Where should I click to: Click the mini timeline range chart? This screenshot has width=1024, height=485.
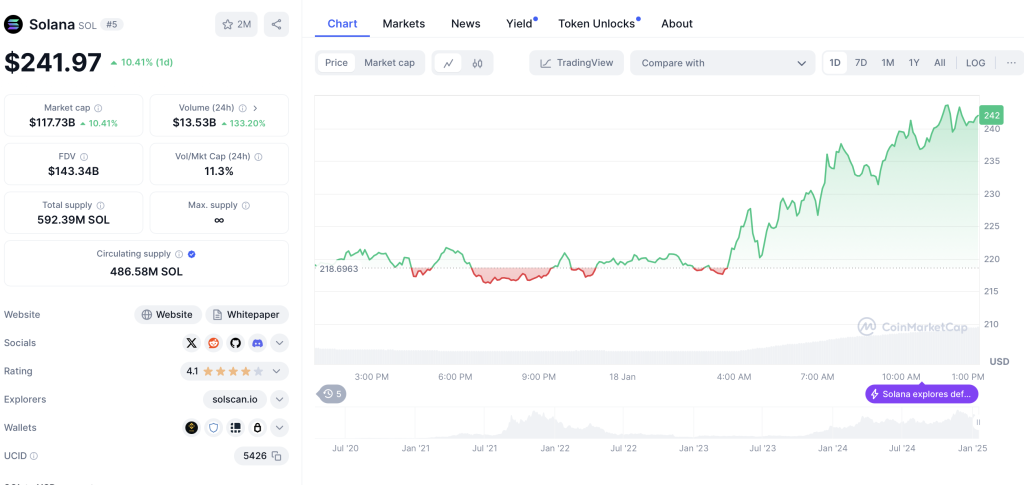(647, 422)
